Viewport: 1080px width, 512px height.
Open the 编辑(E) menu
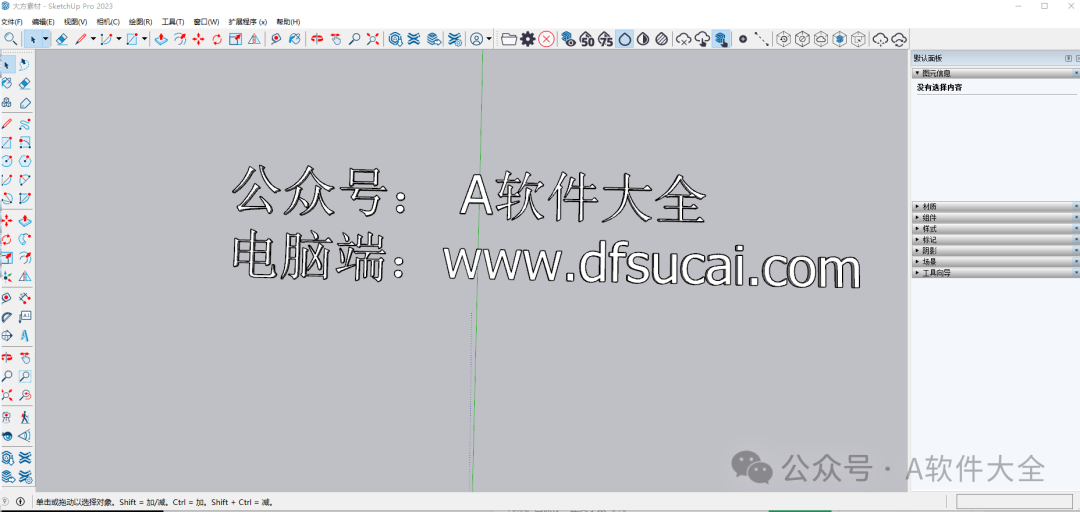click(x=43, y=22)
